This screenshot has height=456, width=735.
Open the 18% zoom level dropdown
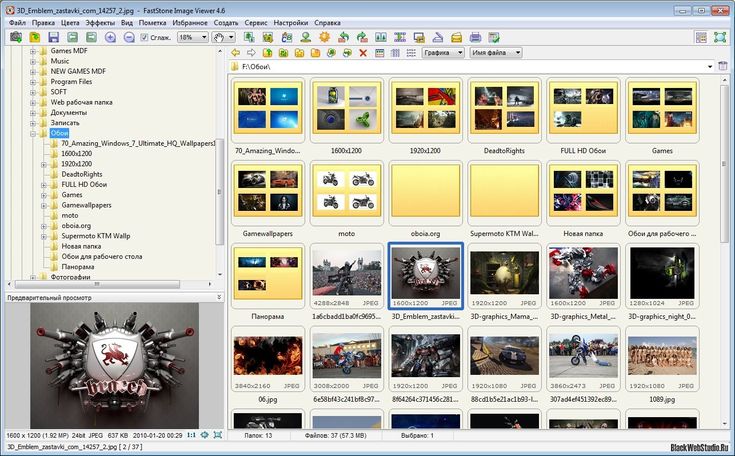[x=204, y=37]
